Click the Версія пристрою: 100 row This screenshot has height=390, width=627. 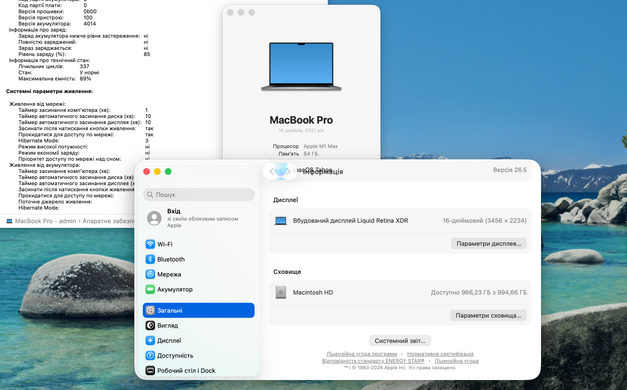(55, 18)
